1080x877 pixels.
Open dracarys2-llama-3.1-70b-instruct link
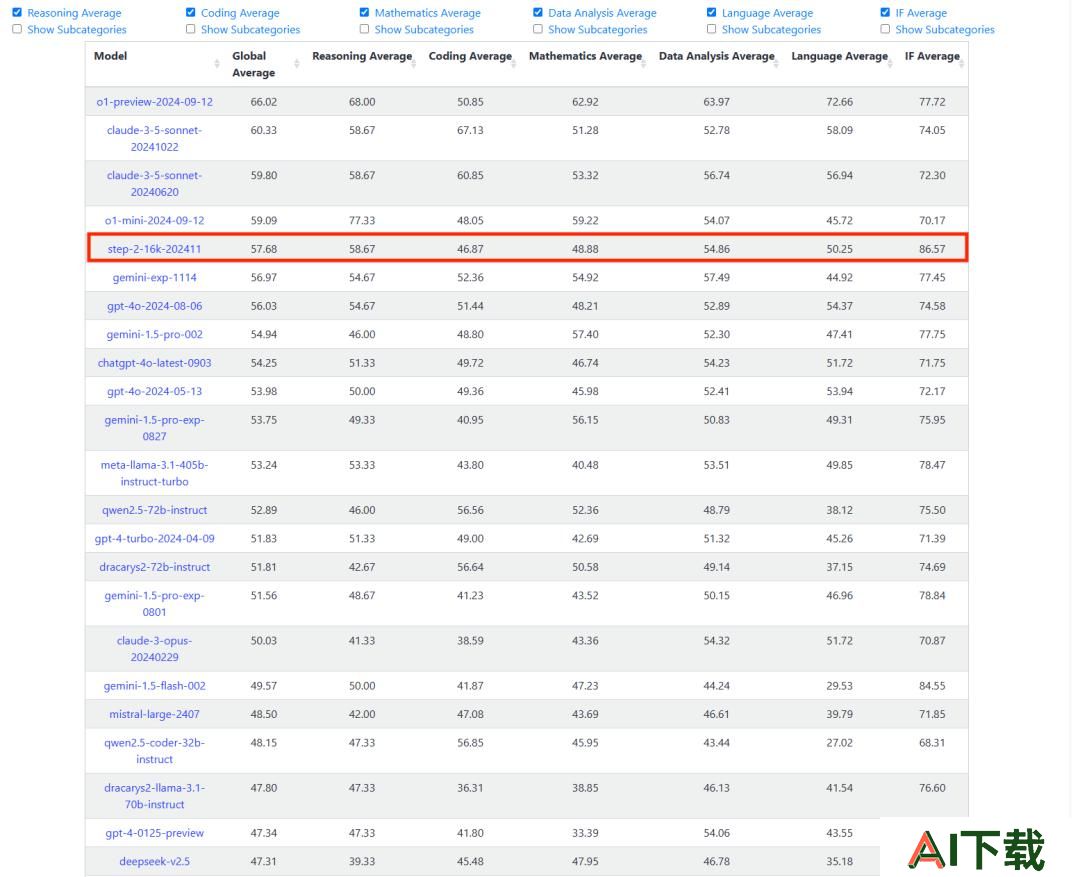tap(154, 796)
